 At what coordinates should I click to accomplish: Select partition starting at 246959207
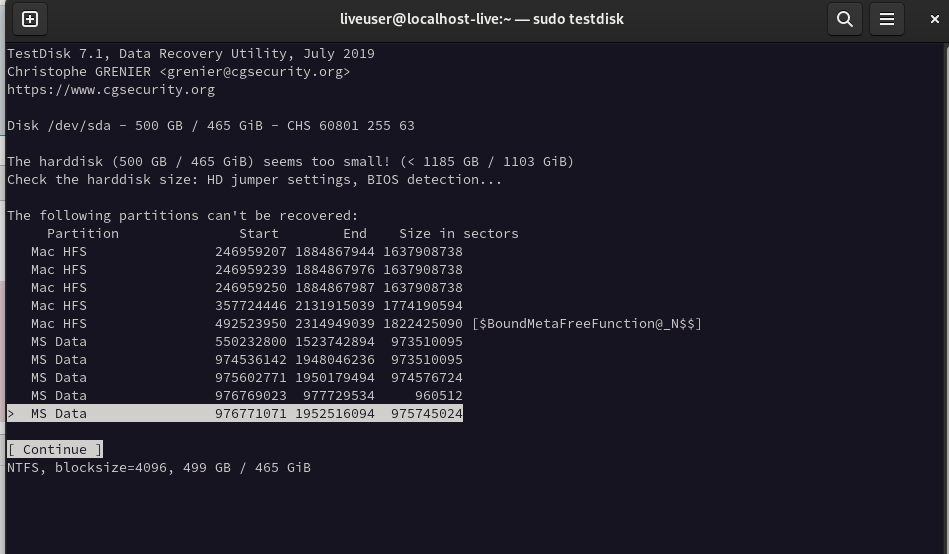pos(247,251)
